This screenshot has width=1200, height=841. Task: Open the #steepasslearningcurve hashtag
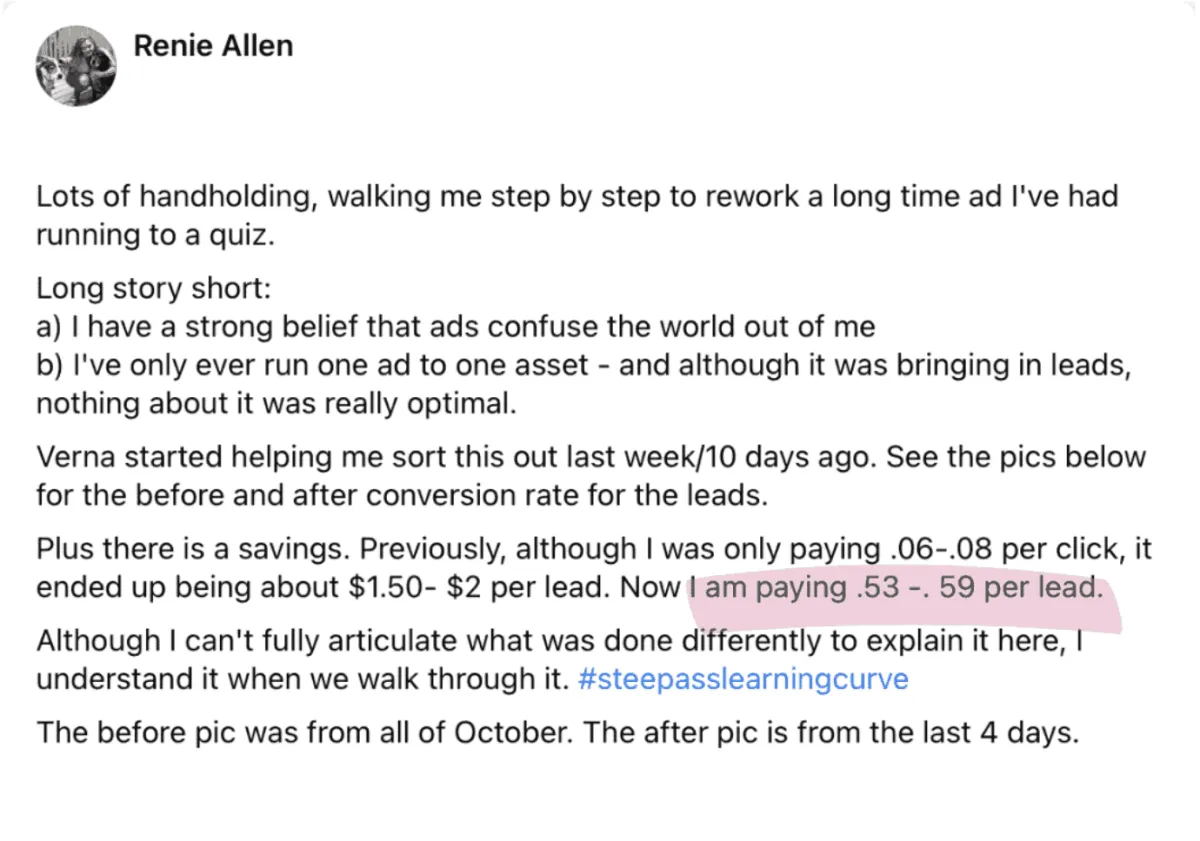coord(743,679)
